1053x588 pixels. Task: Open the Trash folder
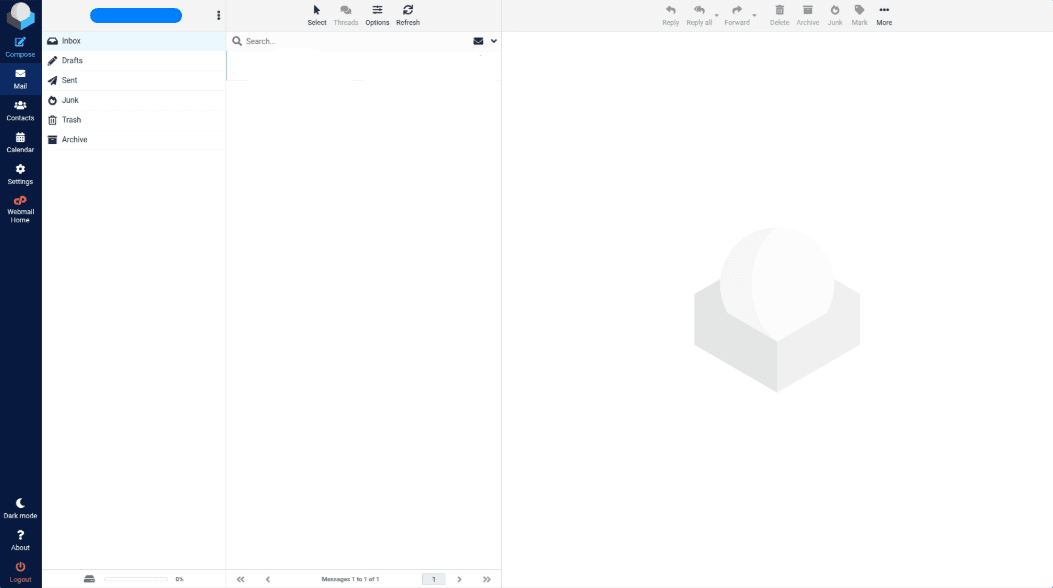71,120
